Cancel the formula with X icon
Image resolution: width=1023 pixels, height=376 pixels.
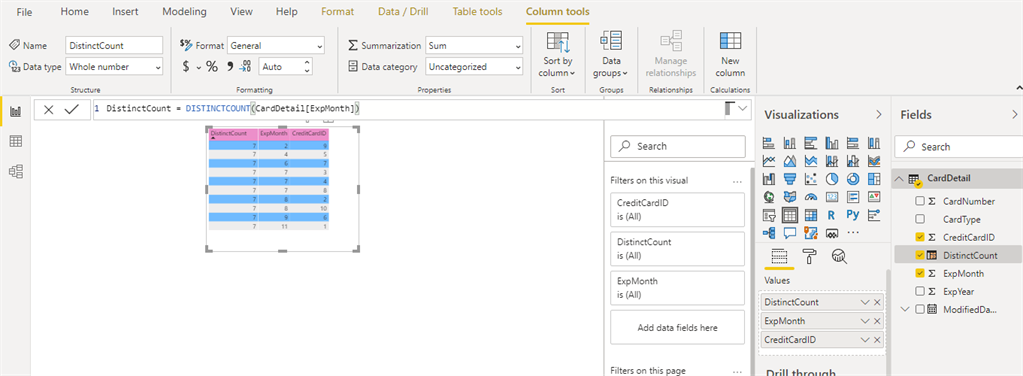[48, 110]
